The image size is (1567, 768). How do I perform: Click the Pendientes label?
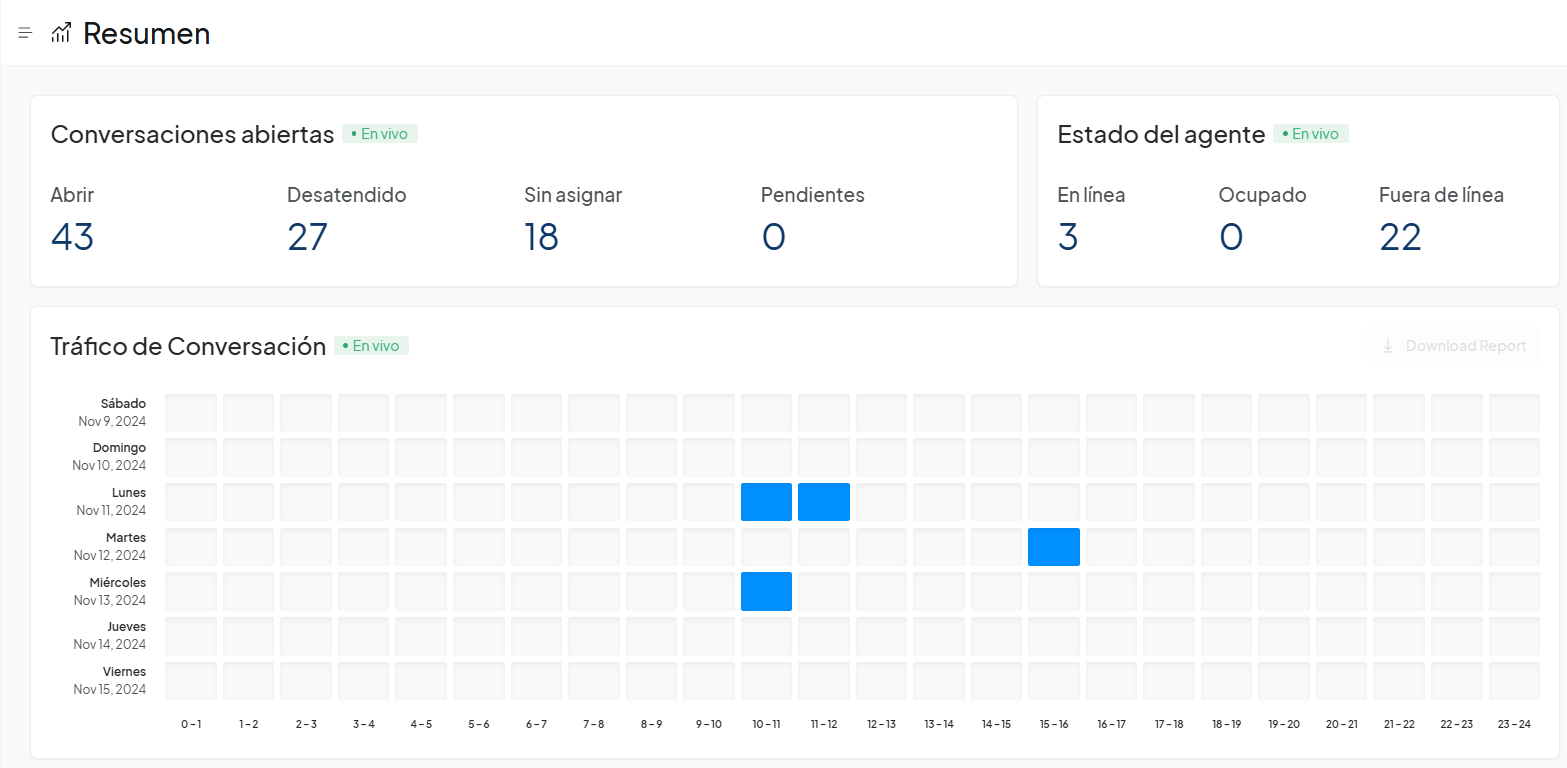point(813,195)
